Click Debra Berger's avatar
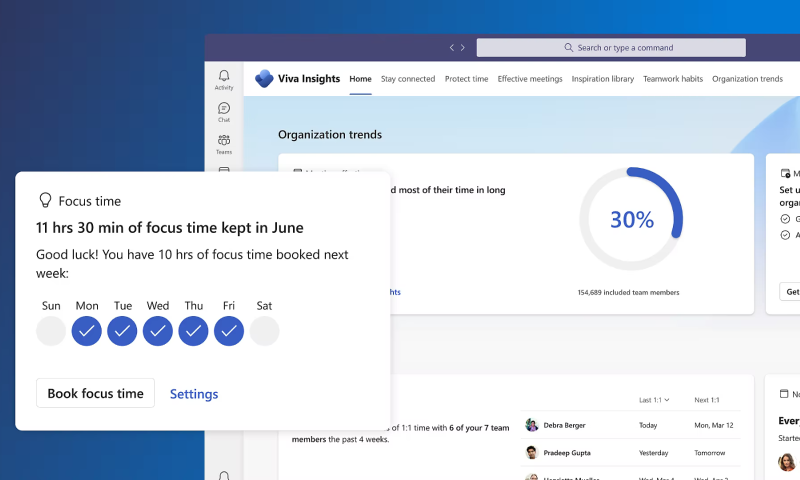This screenshot has width=800, height=480. tap(532, 425)
